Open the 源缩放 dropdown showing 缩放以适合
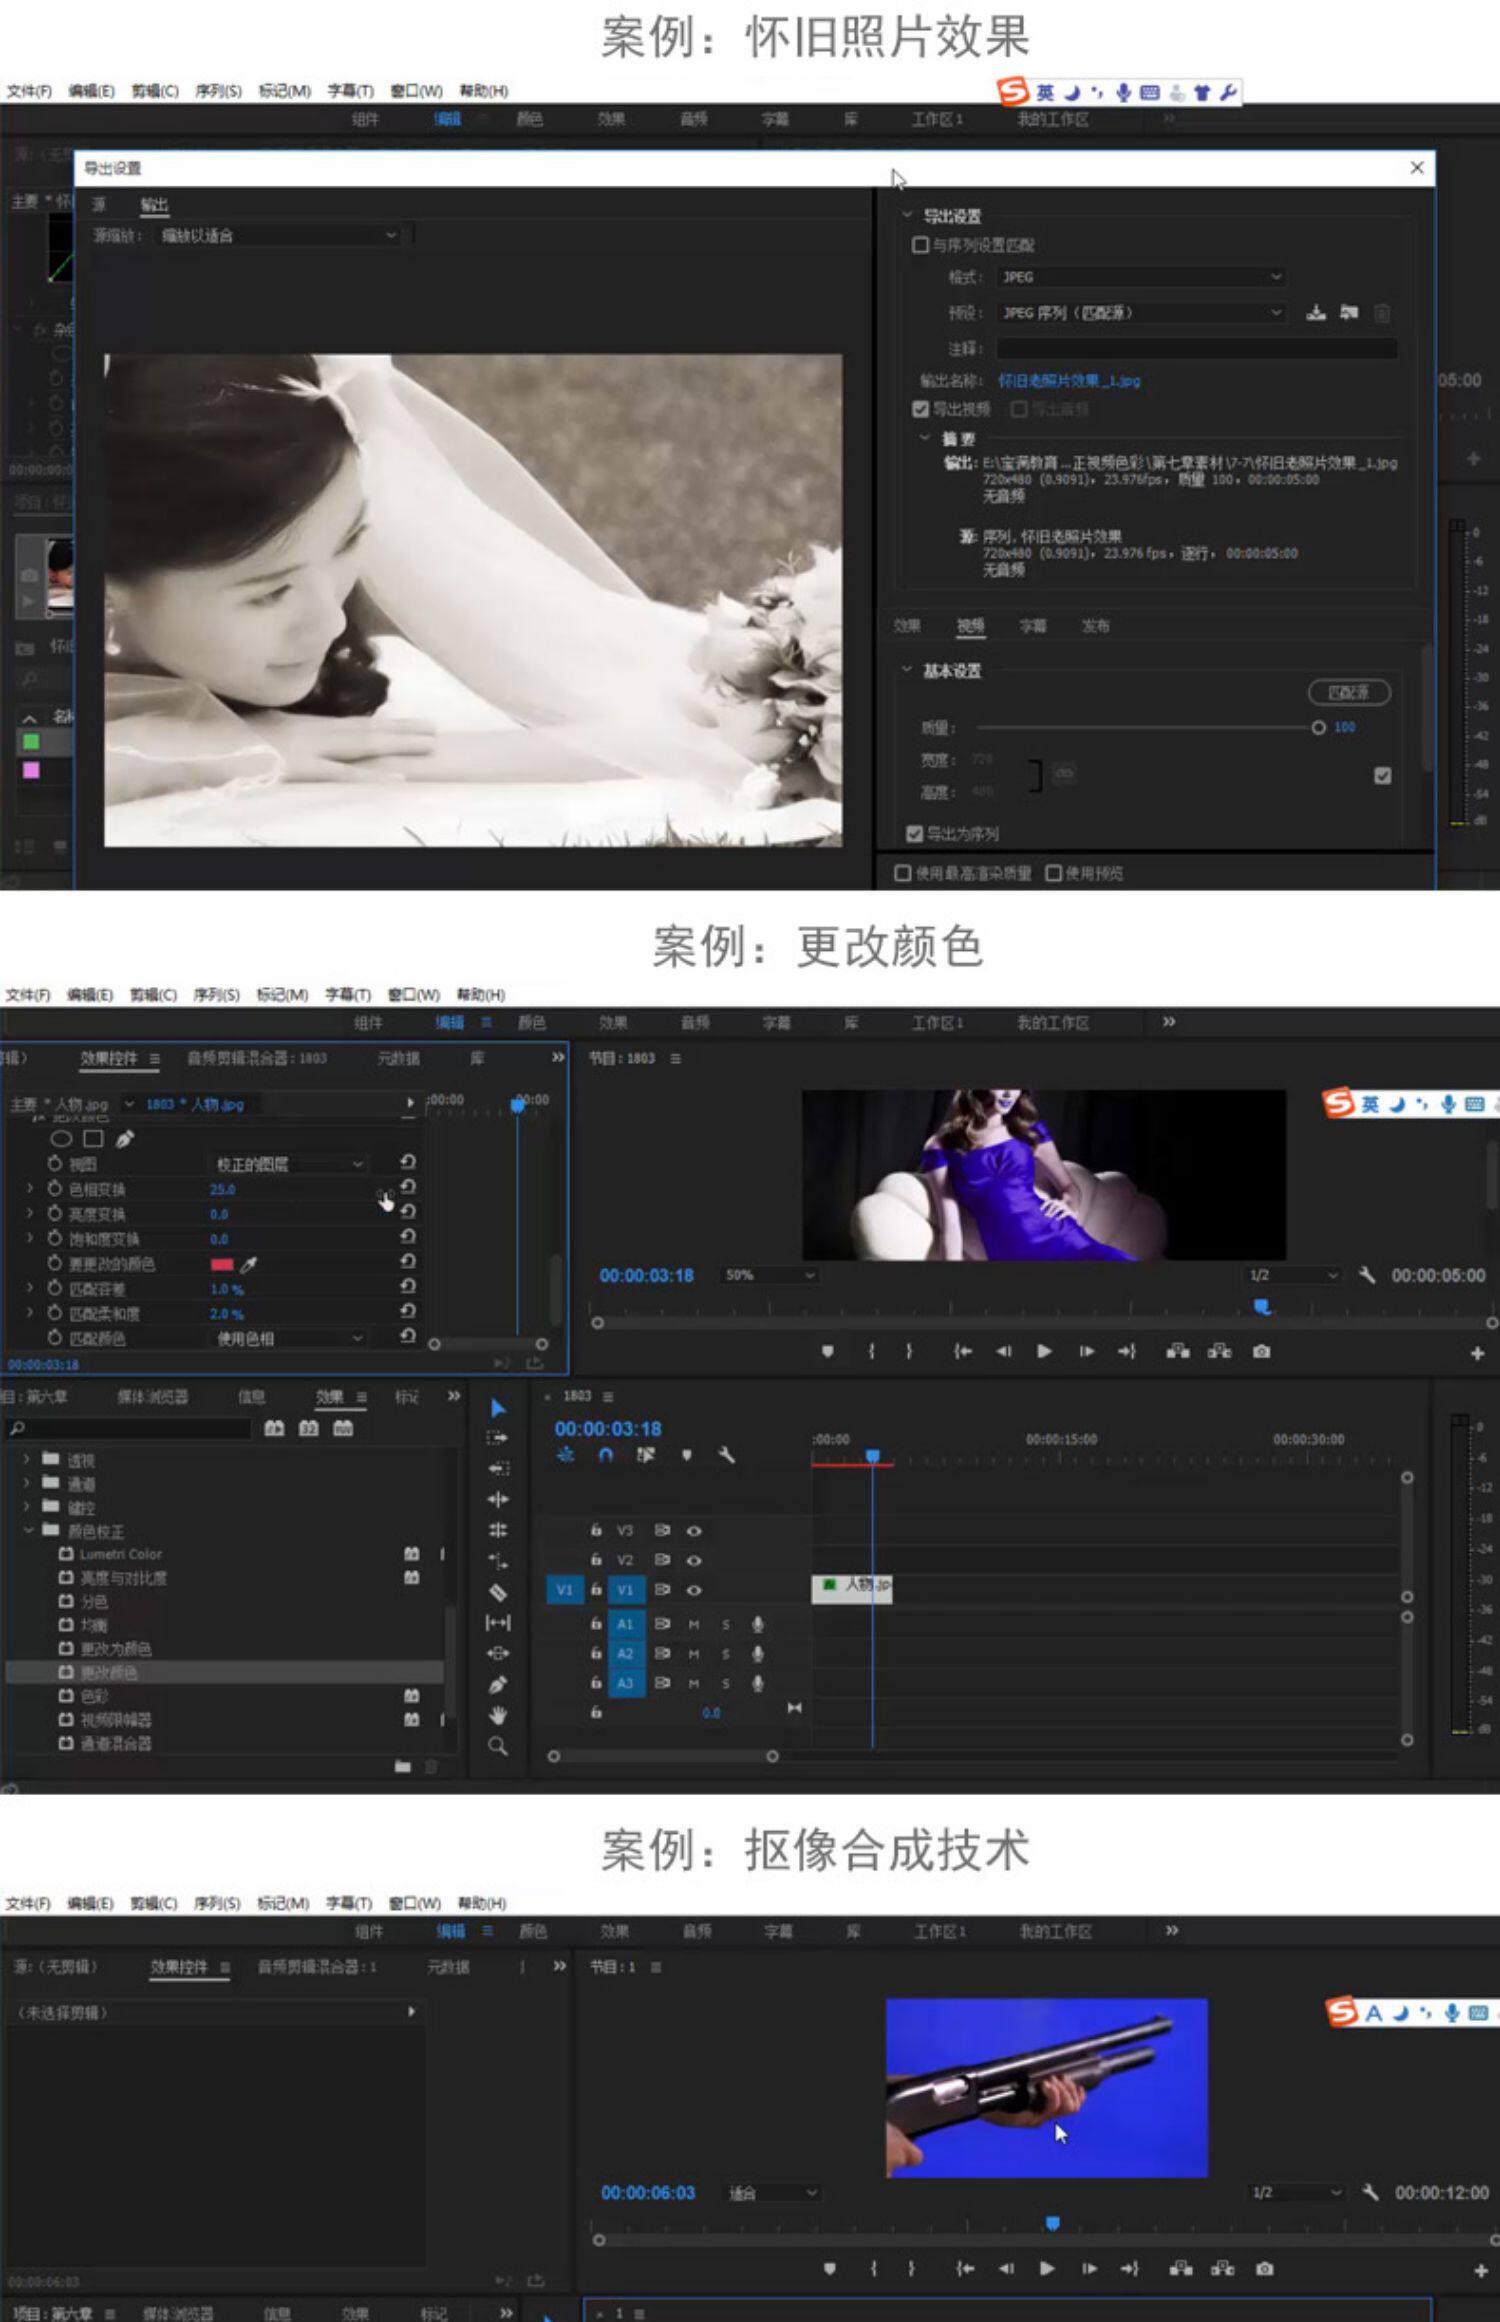Viewport: 1500px width, 2322px height. (279, 235)
